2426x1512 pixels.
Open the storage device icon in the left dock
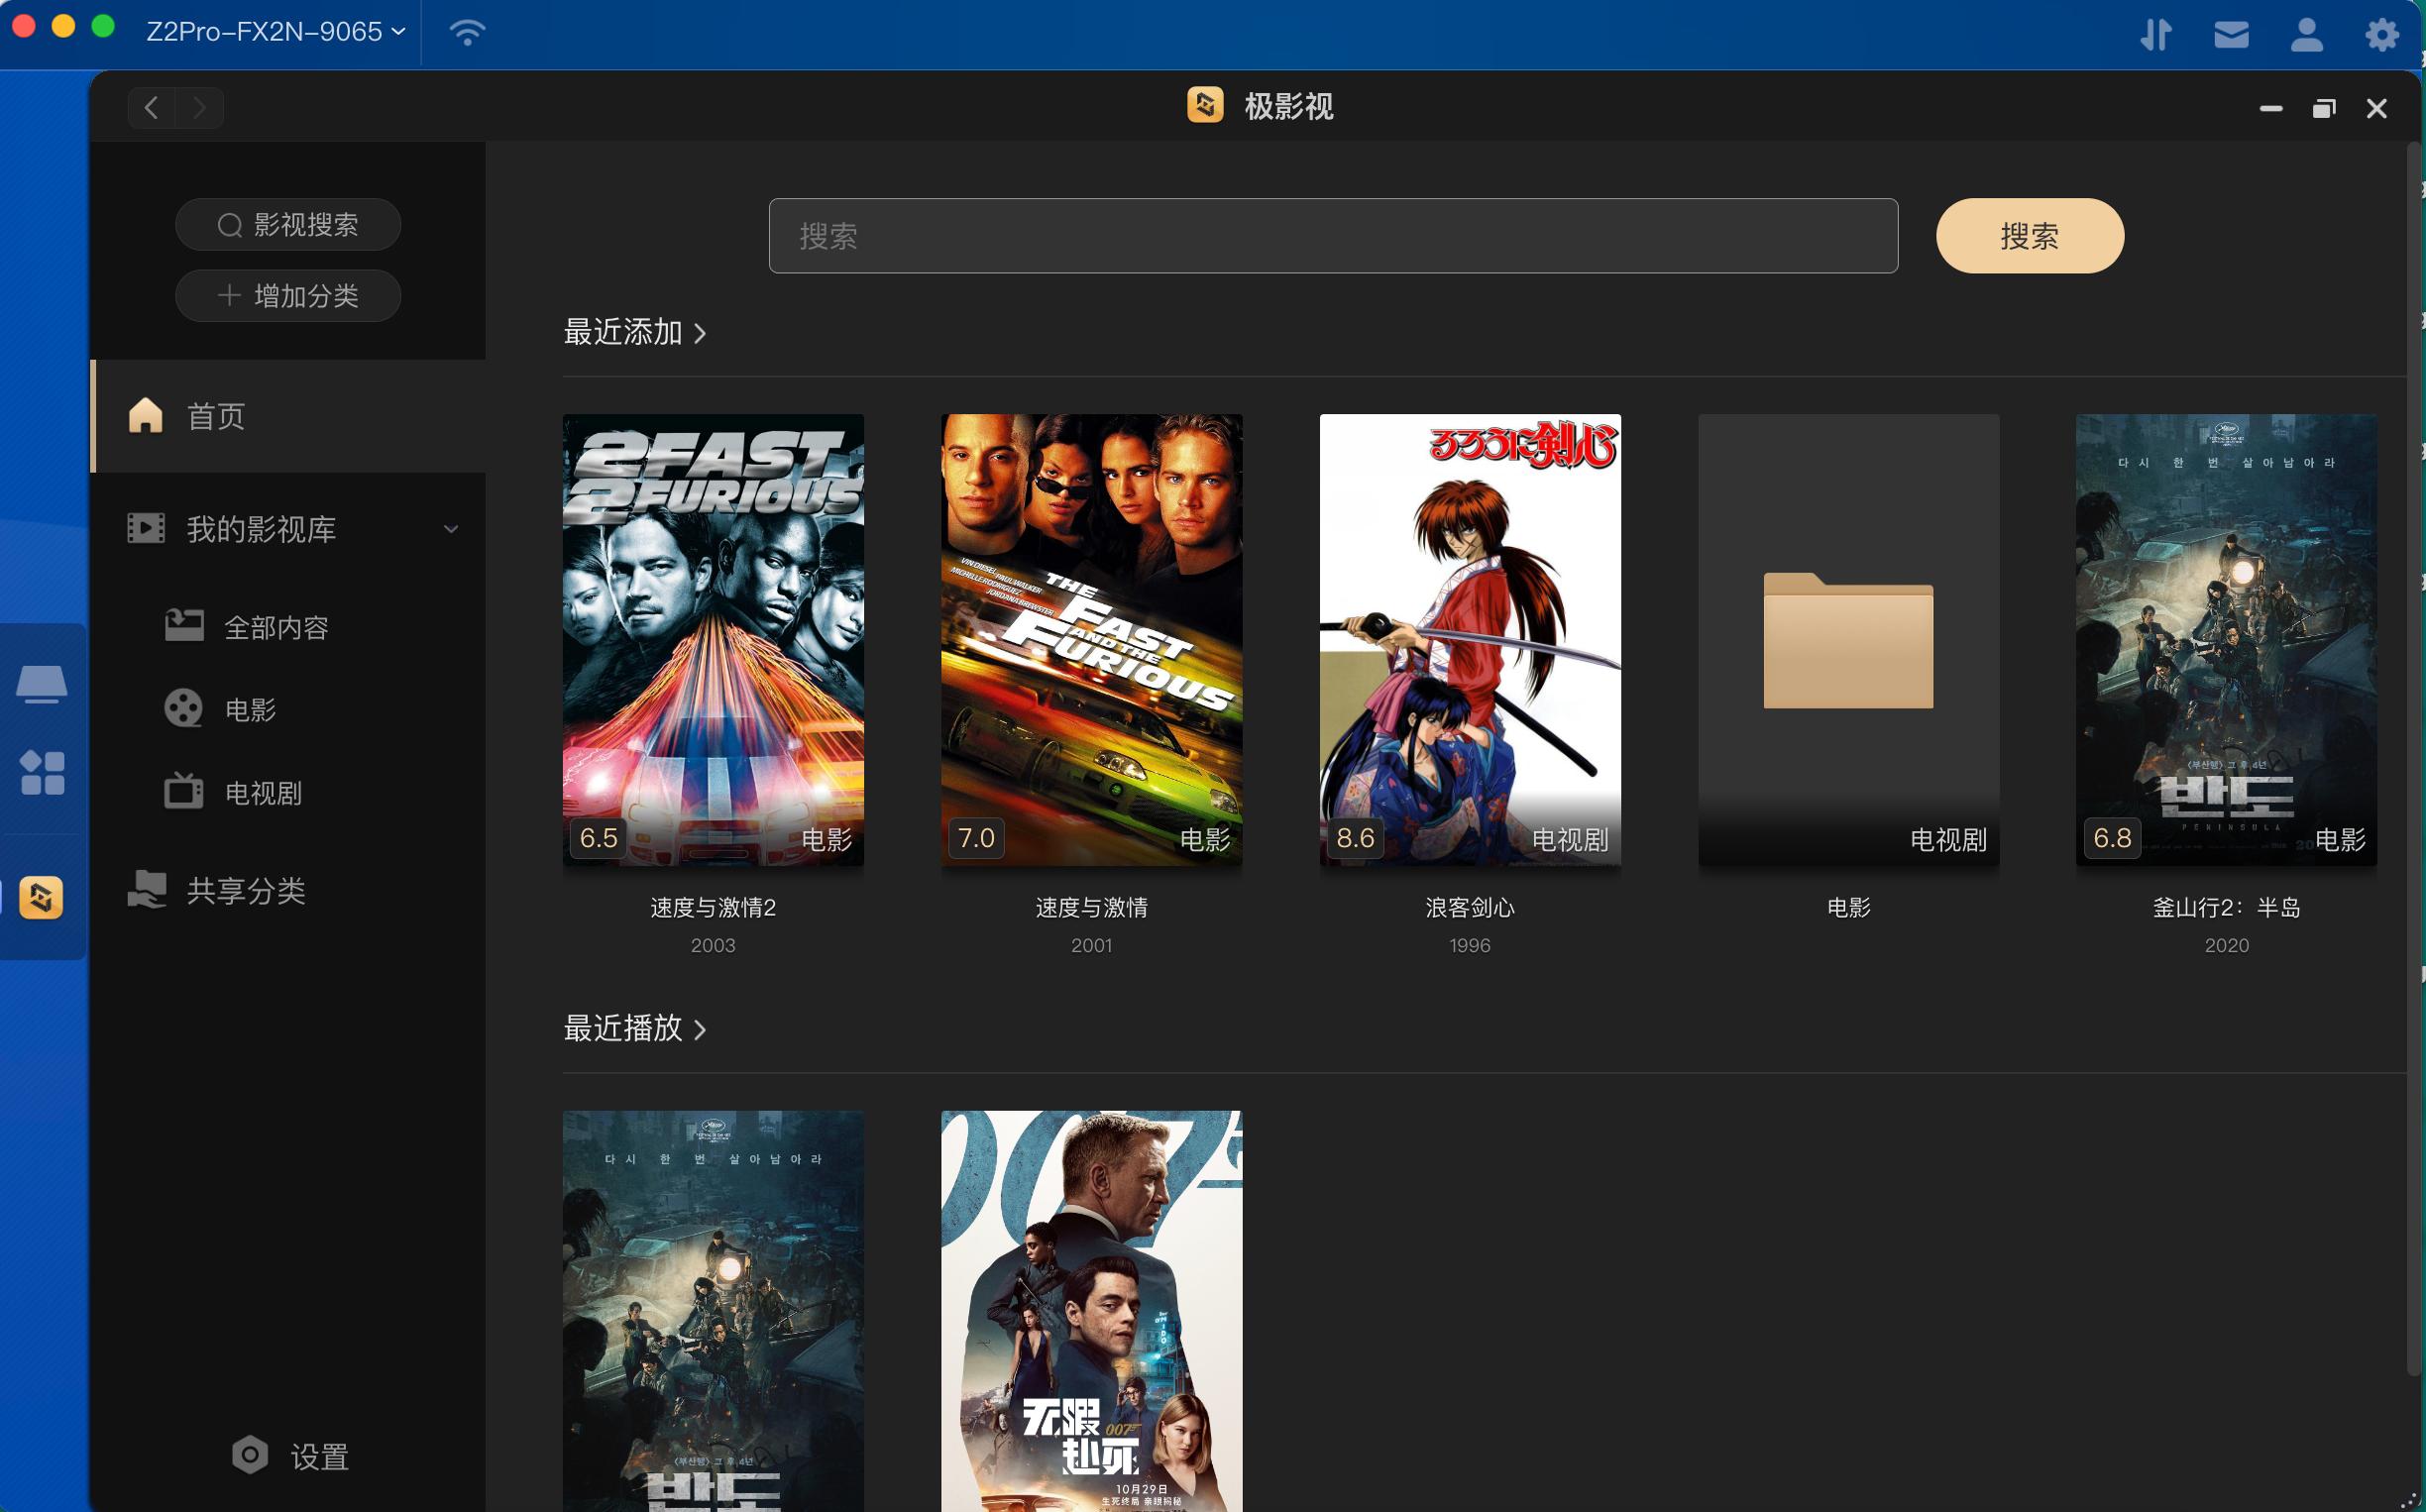(42, 684)
